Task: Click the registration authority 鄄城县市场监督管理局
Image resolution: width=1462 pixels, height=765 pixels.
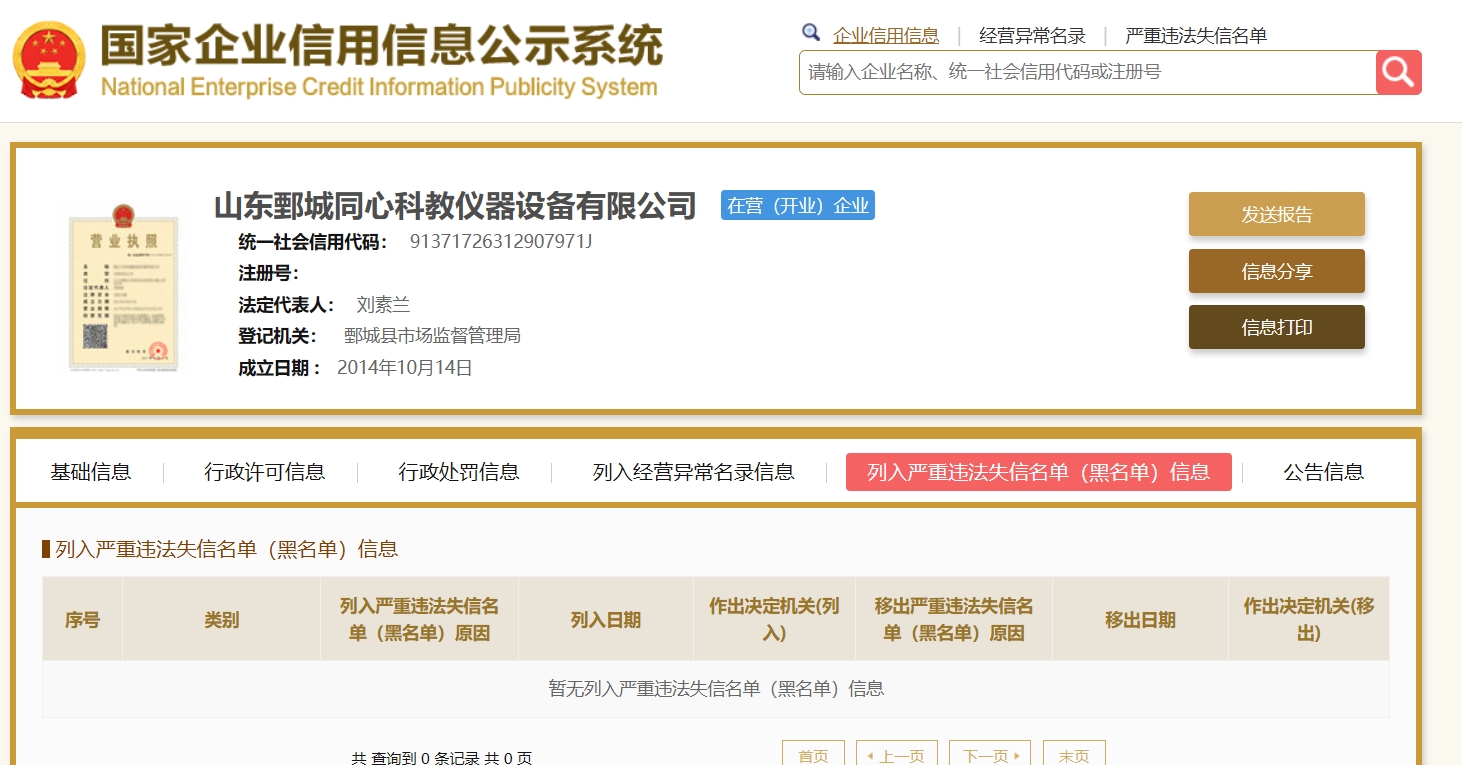Action: click(x=432, y=336)
